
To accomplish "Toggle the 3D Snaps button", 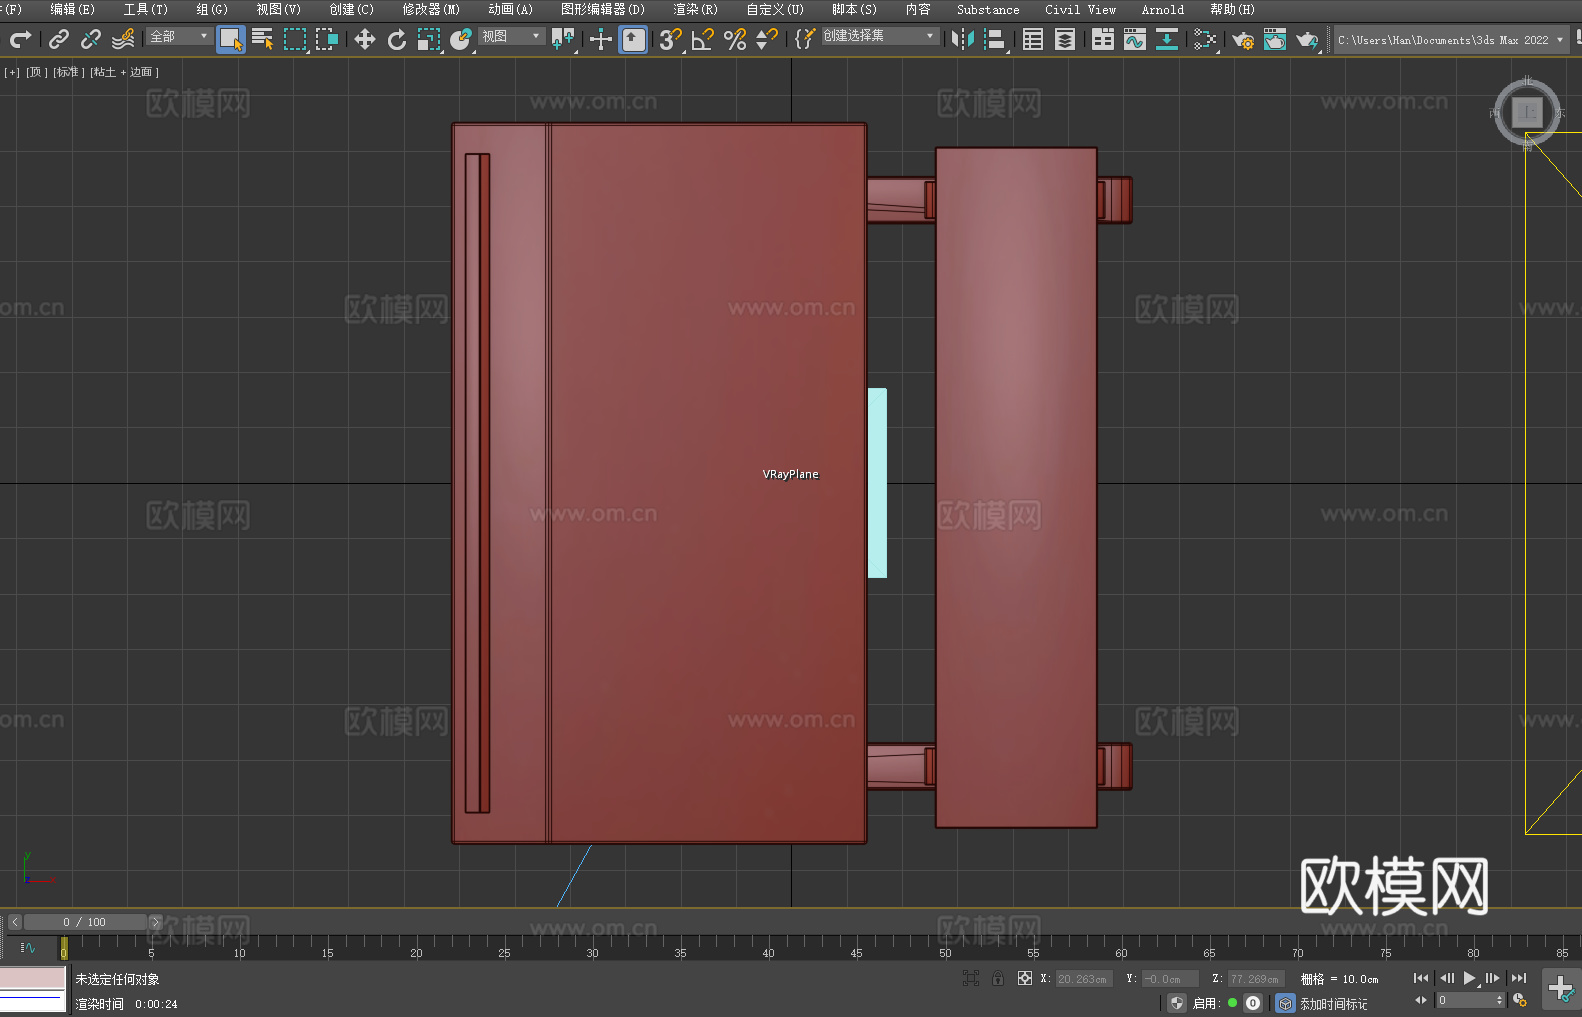I will point(671,39).
